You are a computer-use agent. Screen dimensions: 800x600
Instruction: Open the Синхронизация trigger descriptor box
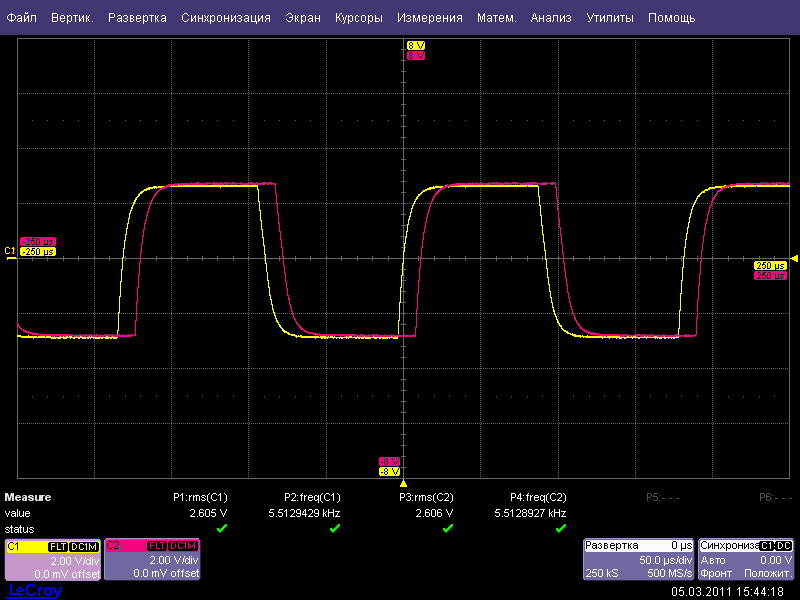[x=747, y=559]
